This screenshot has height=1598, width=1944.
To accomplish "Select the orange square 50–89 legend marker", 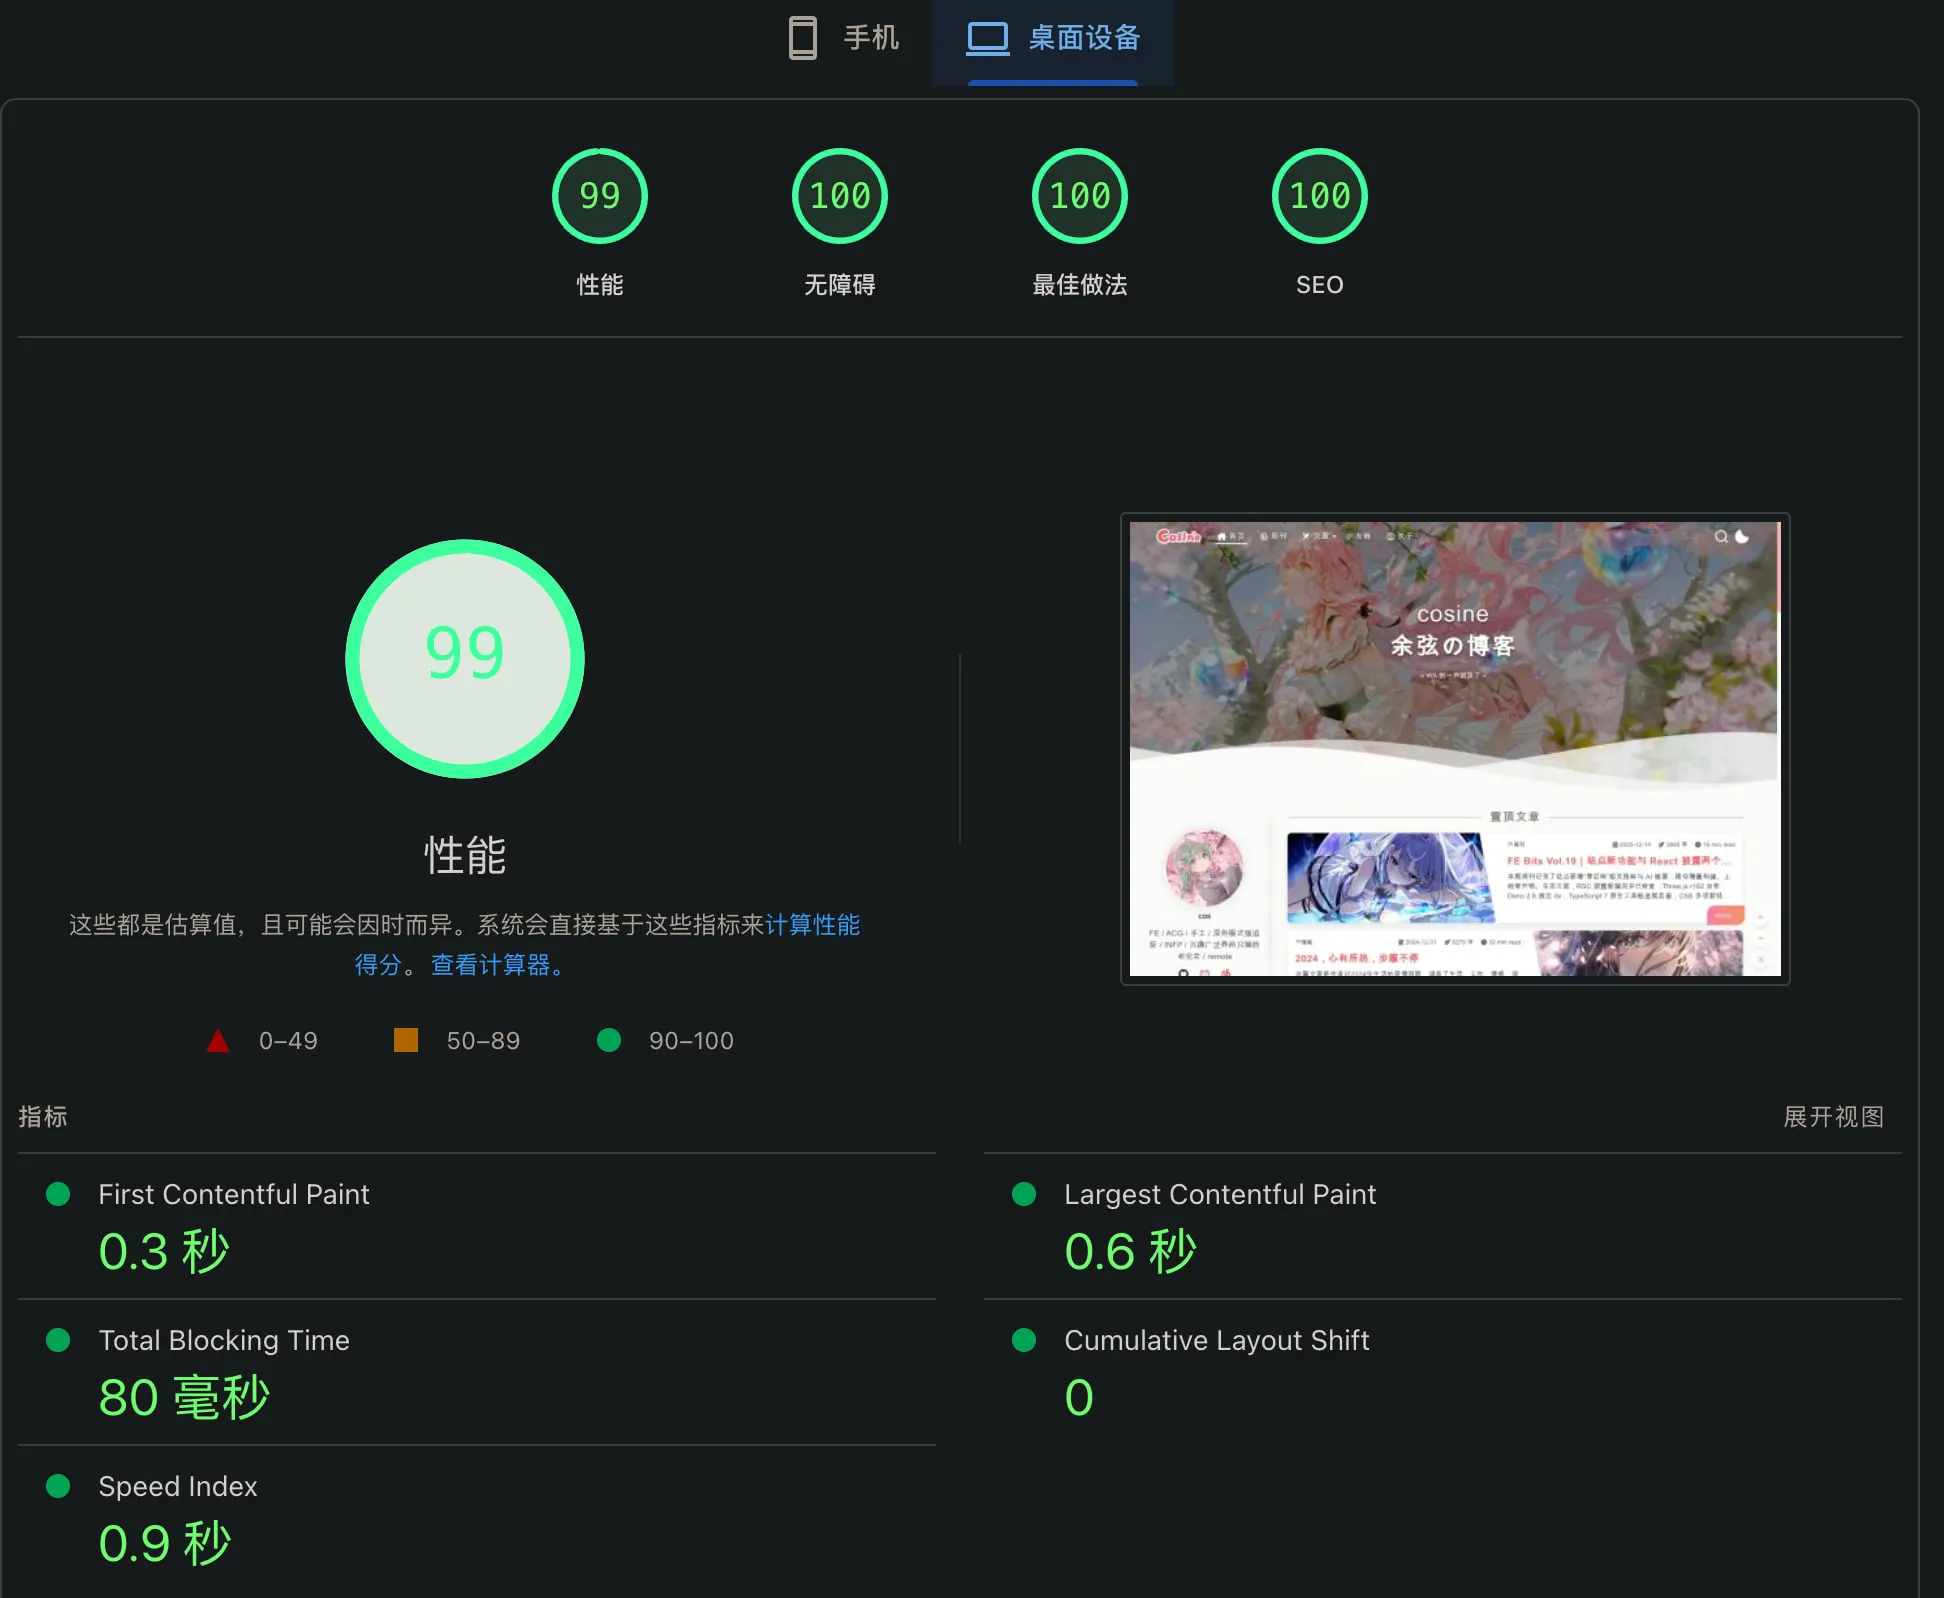I will pos(406,1041).
